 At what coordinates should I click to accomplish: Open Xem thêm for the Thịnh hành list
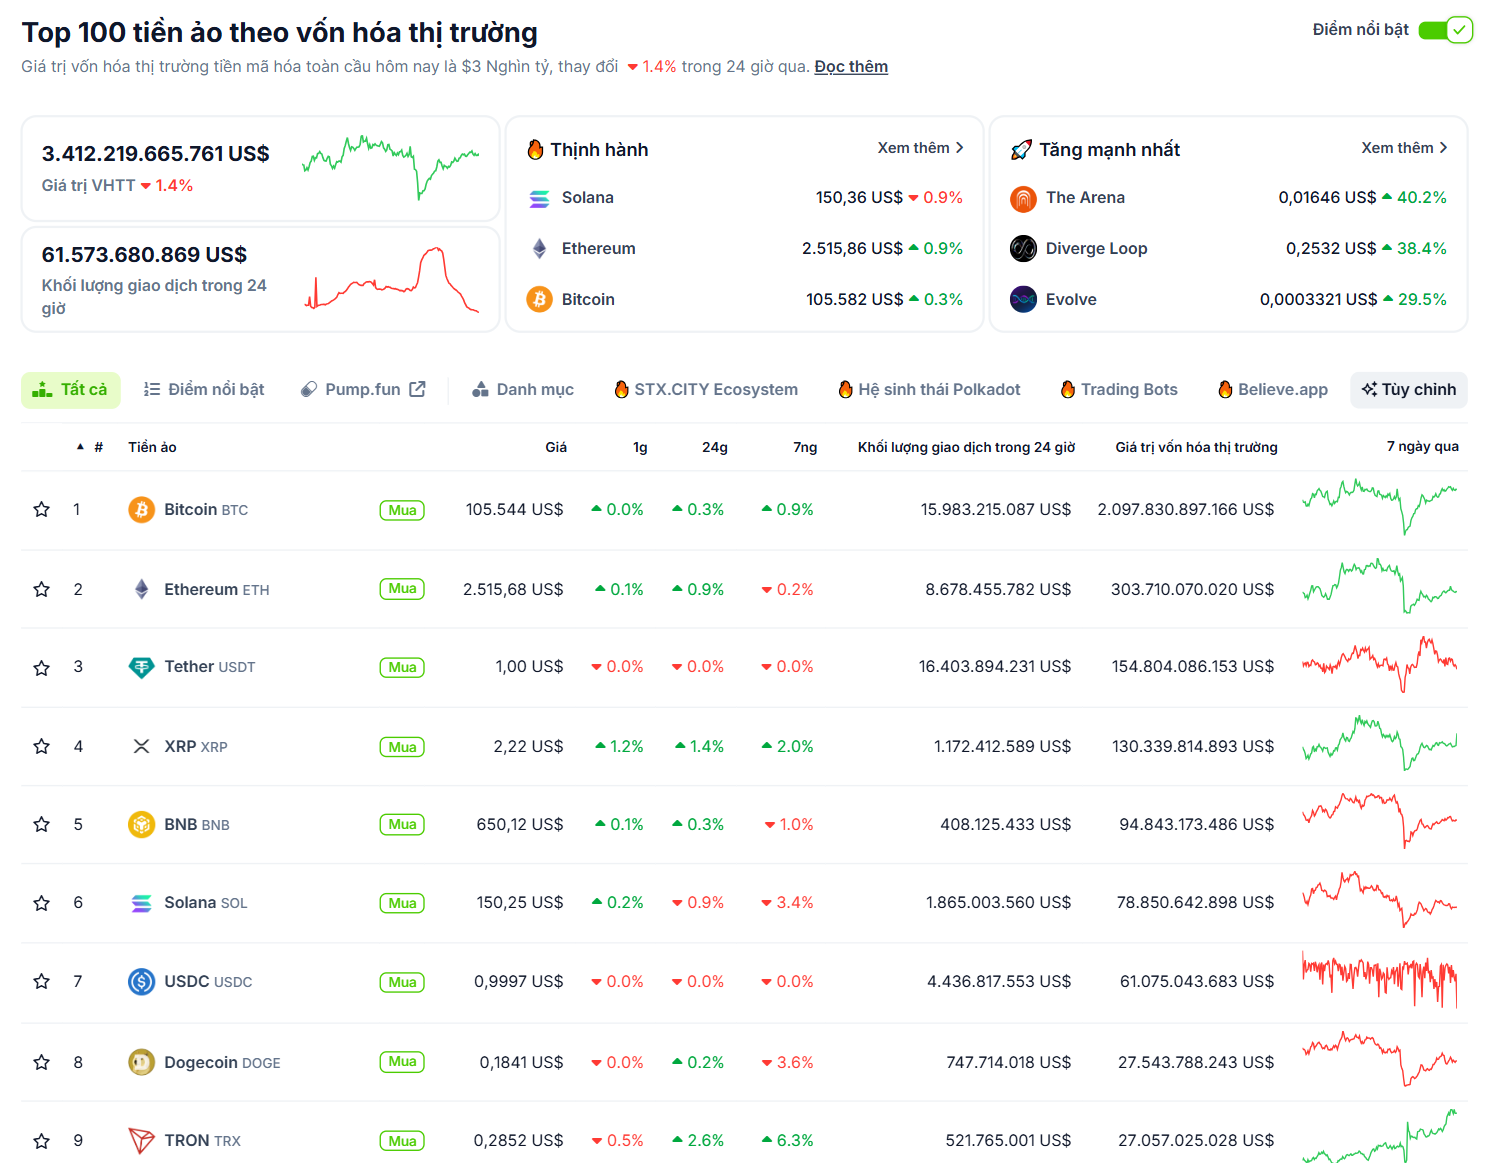tap(920, 148)
